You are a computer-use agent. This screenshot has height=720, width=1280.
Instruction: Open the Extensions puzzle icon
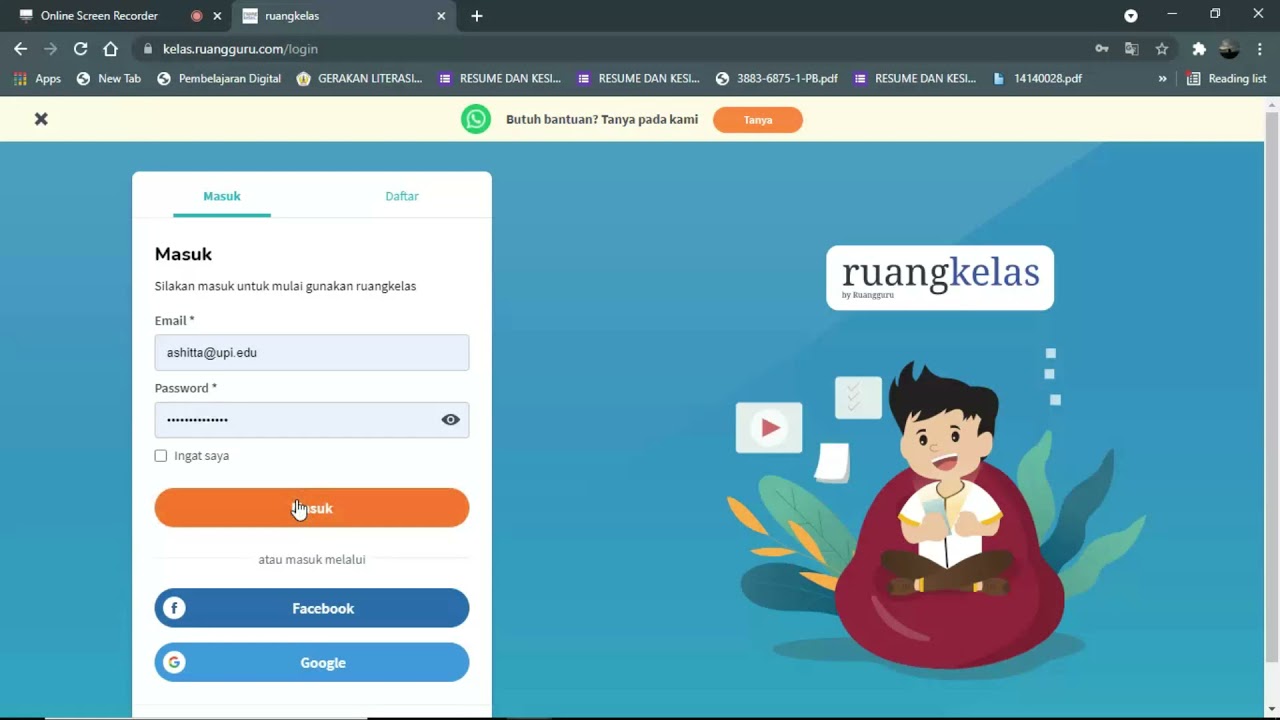pos(1199,49)
